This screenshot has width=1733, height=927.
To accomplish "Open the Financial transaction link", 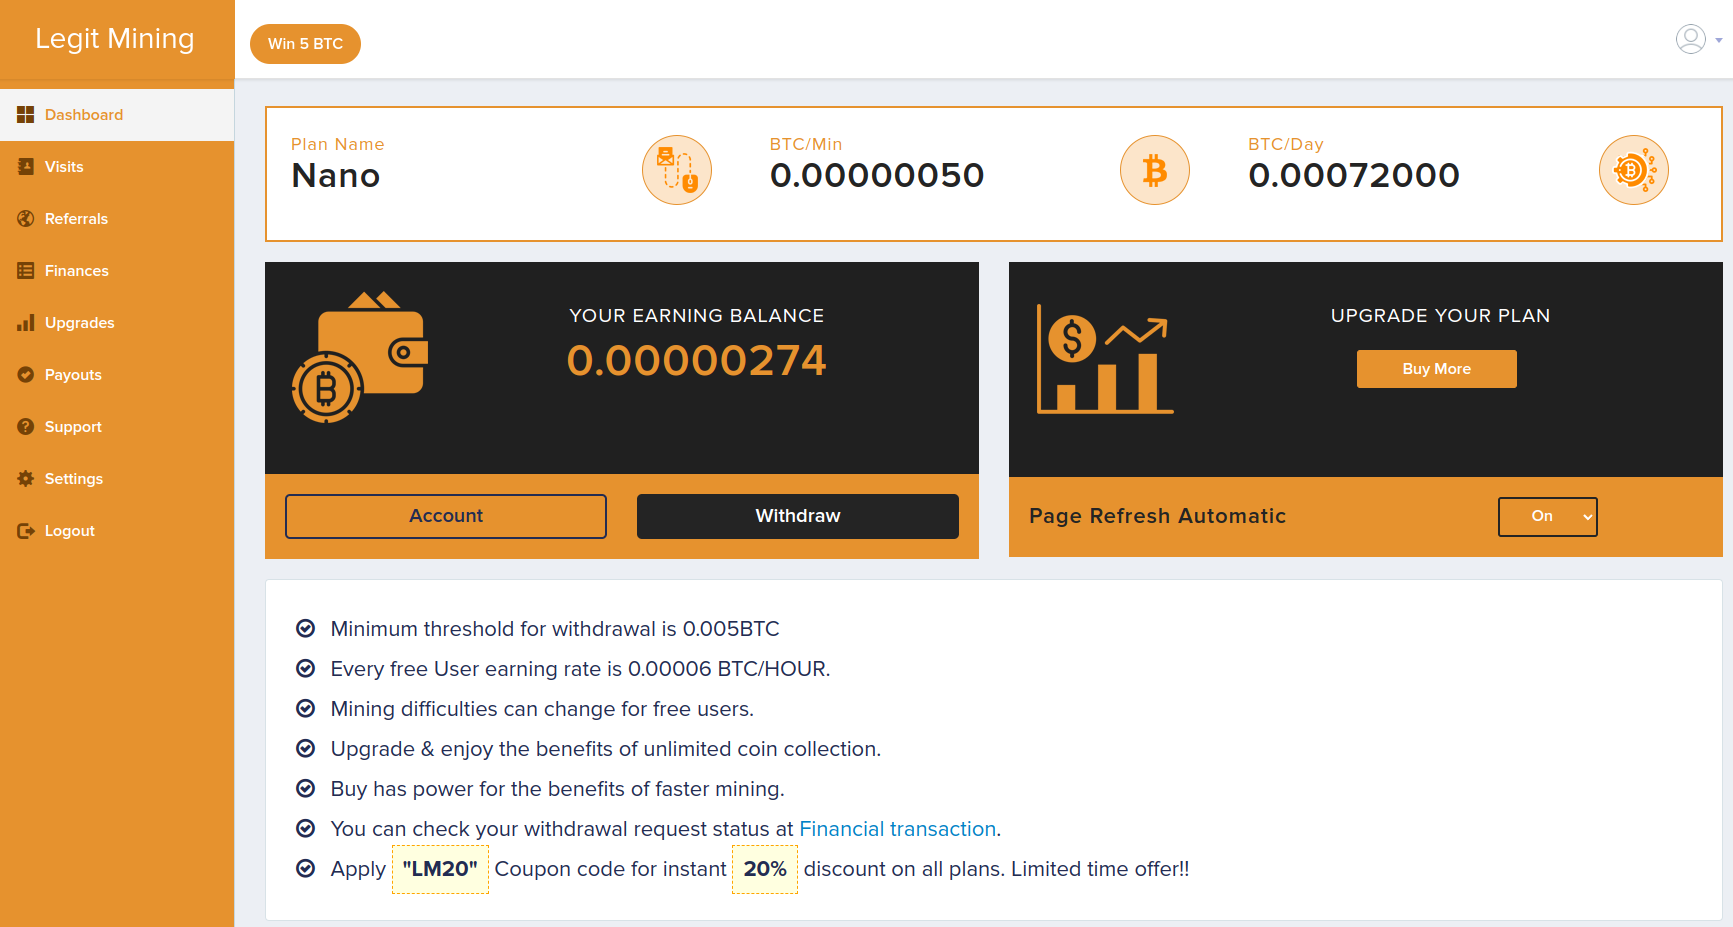I will [898, 829].
